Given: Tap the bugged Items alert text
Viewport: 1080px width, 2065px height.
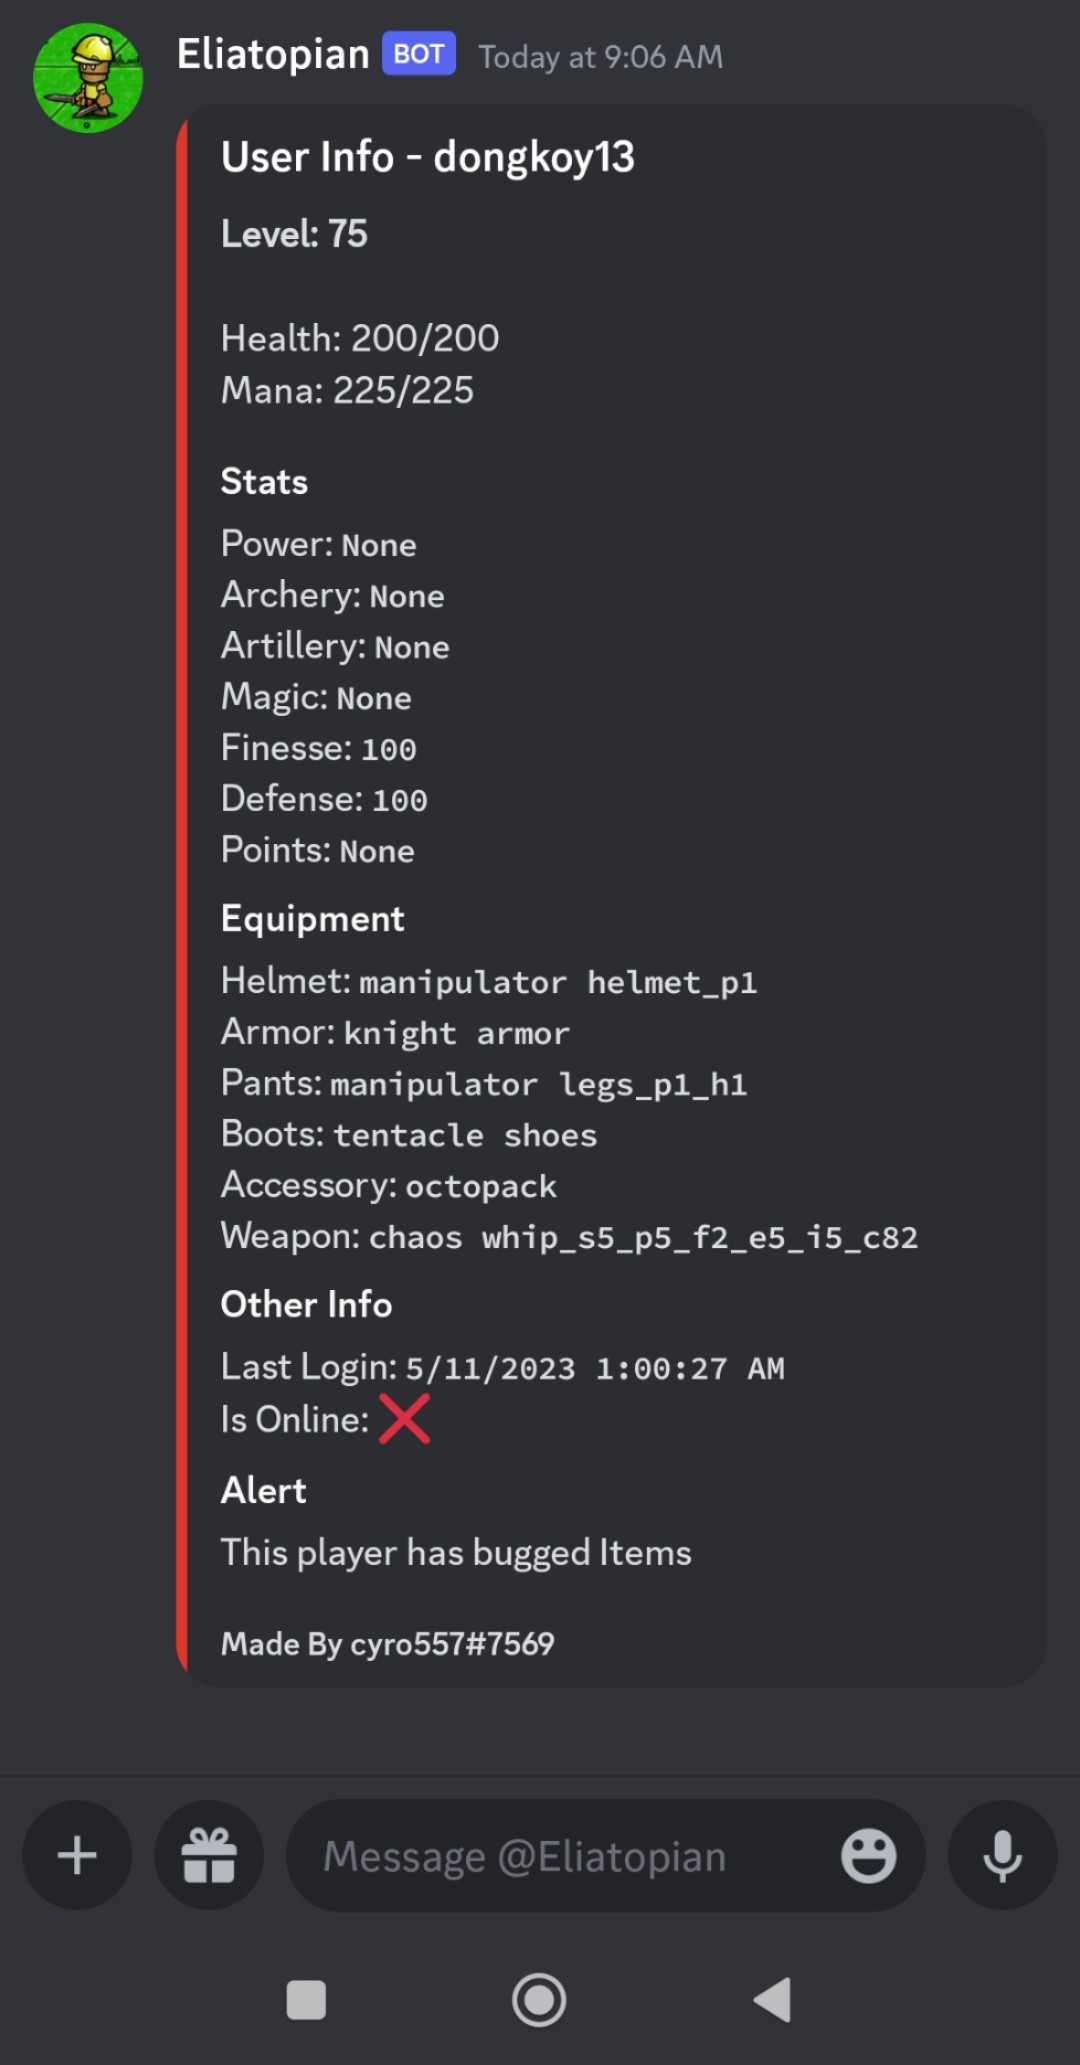Looking at the screenshot, I should click(456, 1553).
